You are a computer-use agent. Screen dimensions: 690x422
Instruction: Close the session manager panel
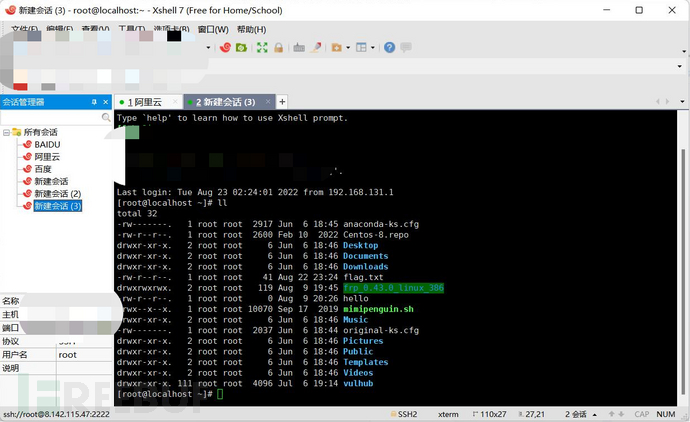click(x=106, y=102)
